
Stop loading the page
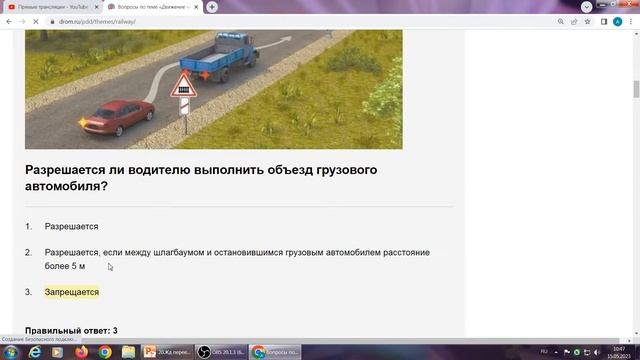36,22
